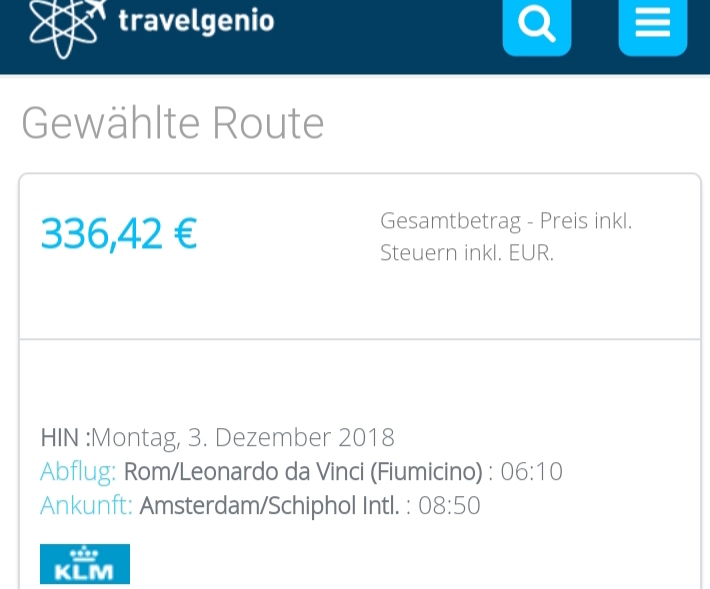This screenshot has width=710, height=589.
Task: Select Amsterdam/Schiphol Intl. airport text
Action: click(269, 506)
